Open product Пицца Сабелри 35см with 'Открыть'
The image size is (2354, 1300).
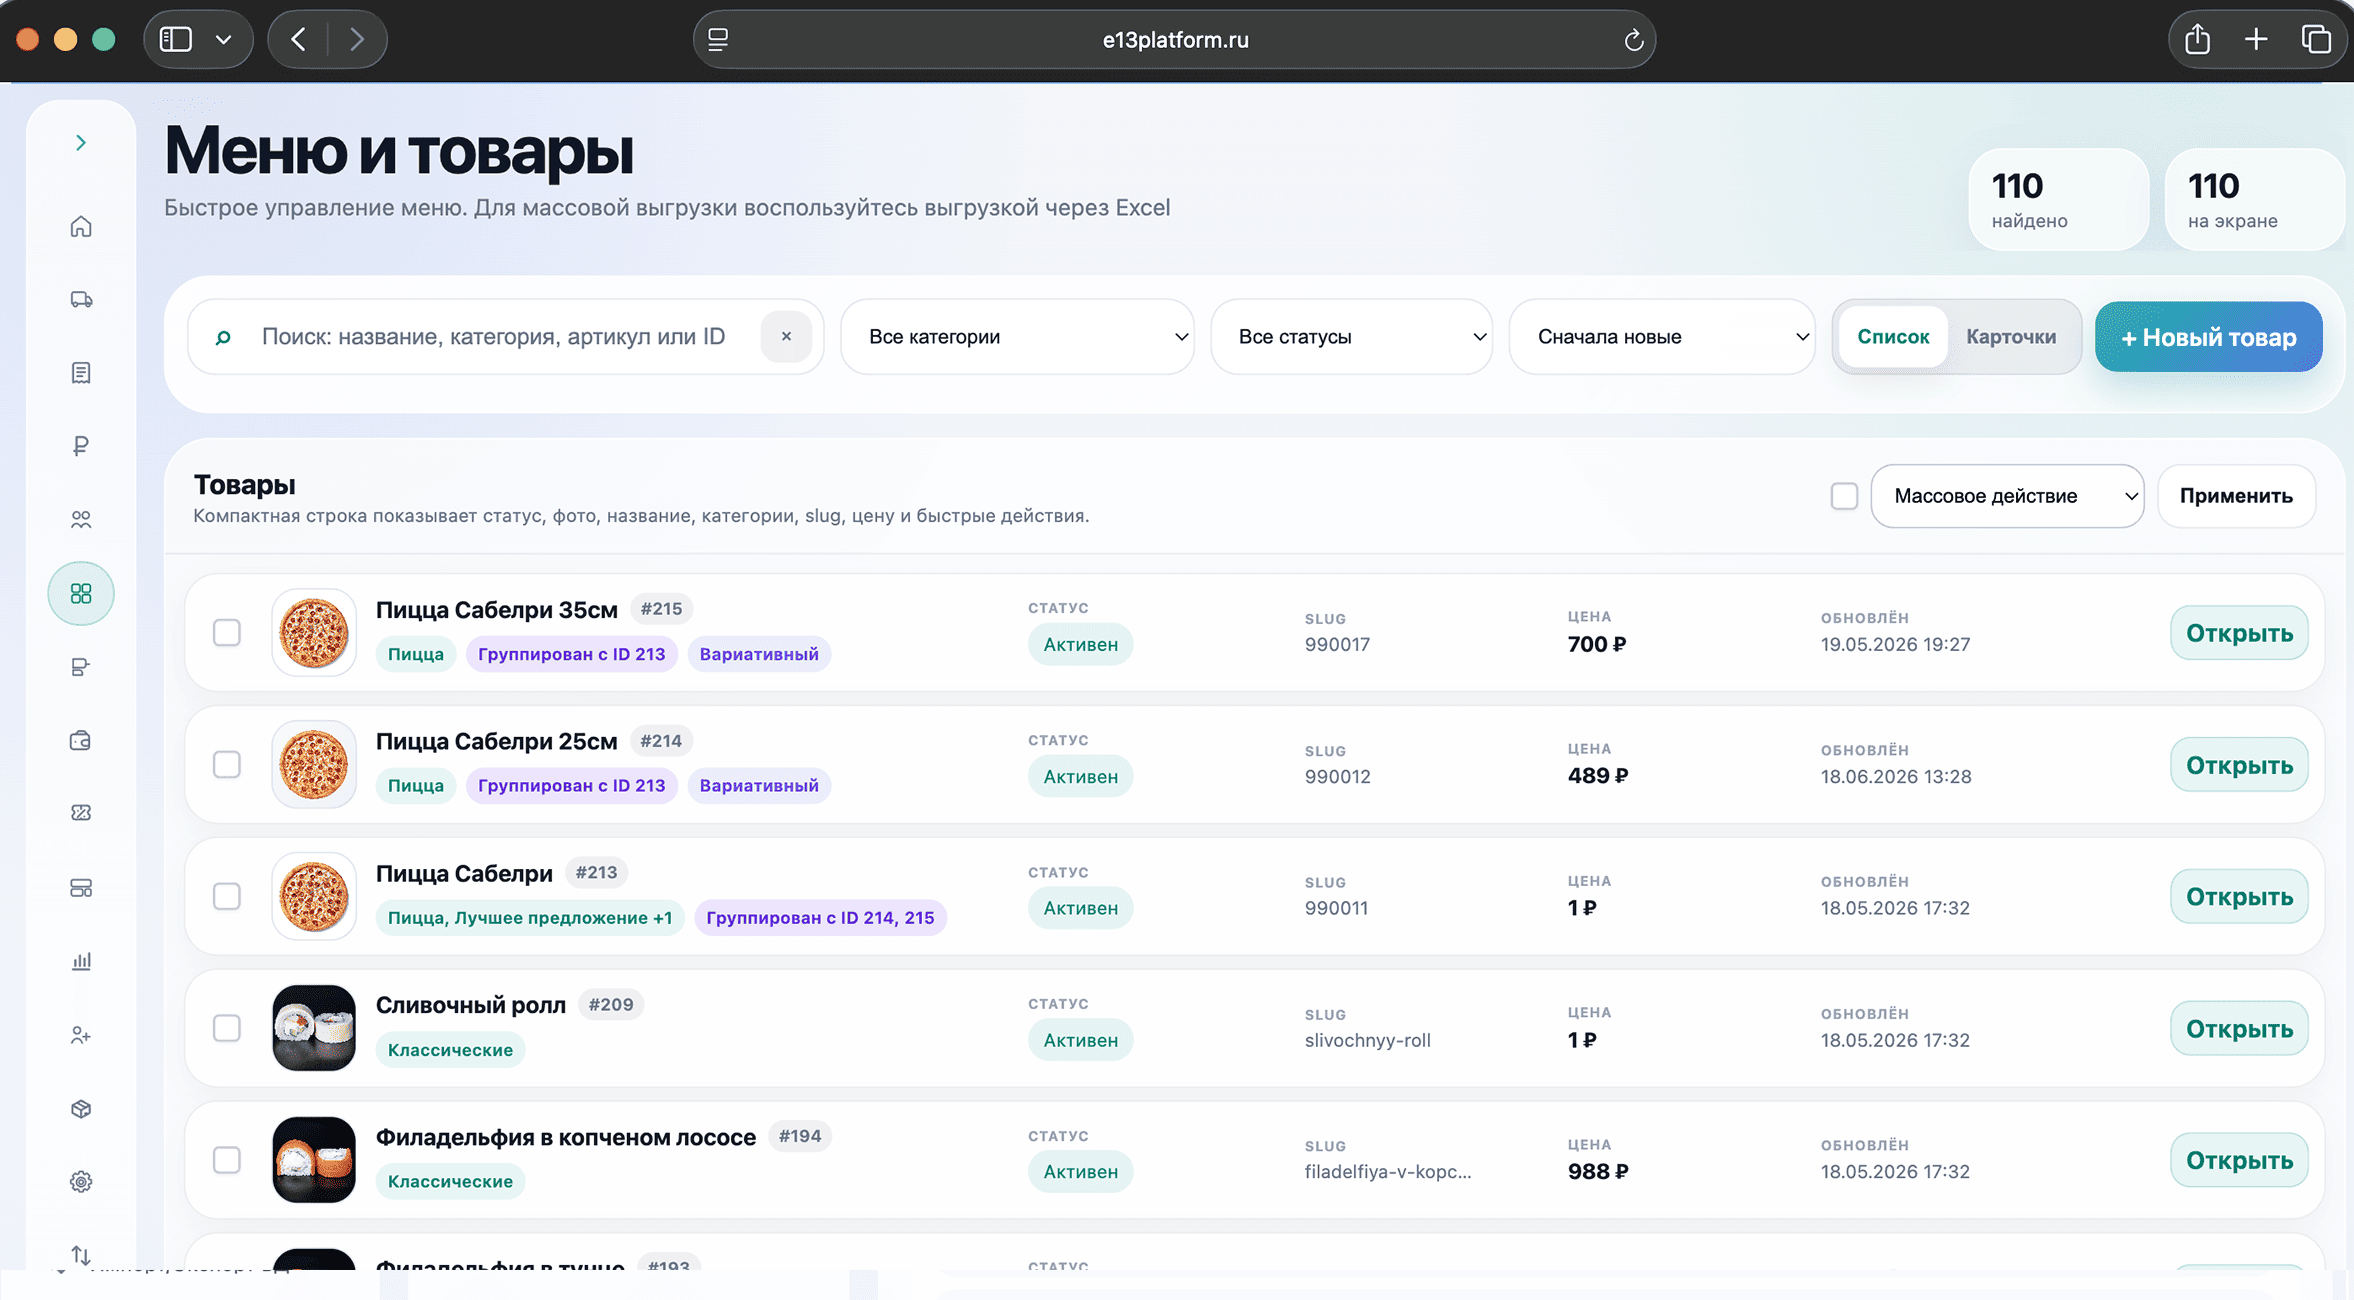[2239, 633]
